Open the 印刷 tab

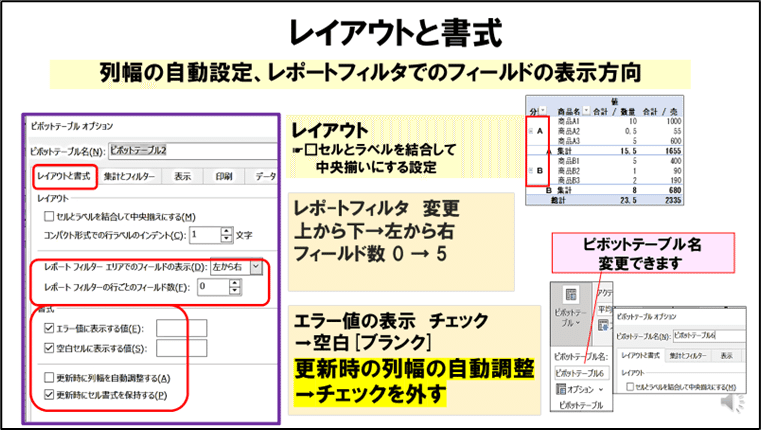point(224,177)
